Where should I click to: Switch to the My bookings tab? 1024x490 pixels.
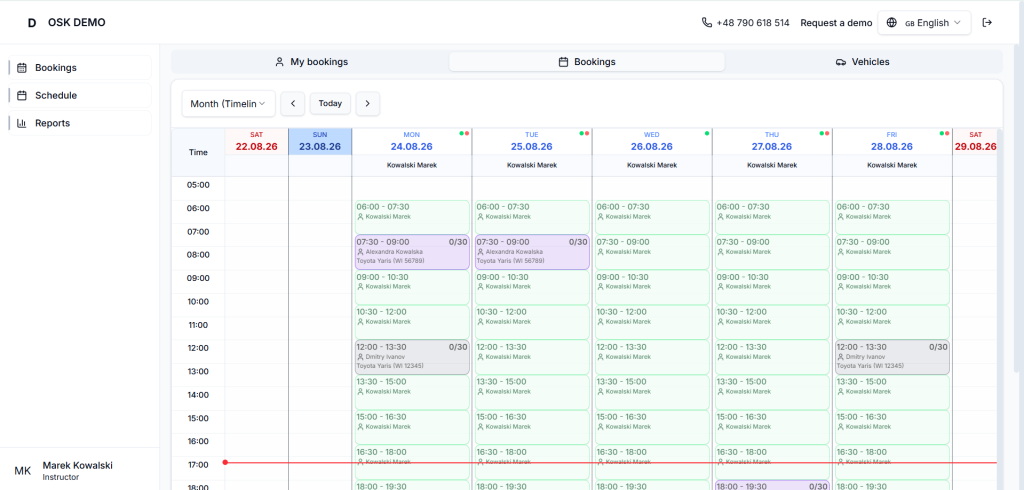pos(310,62)
